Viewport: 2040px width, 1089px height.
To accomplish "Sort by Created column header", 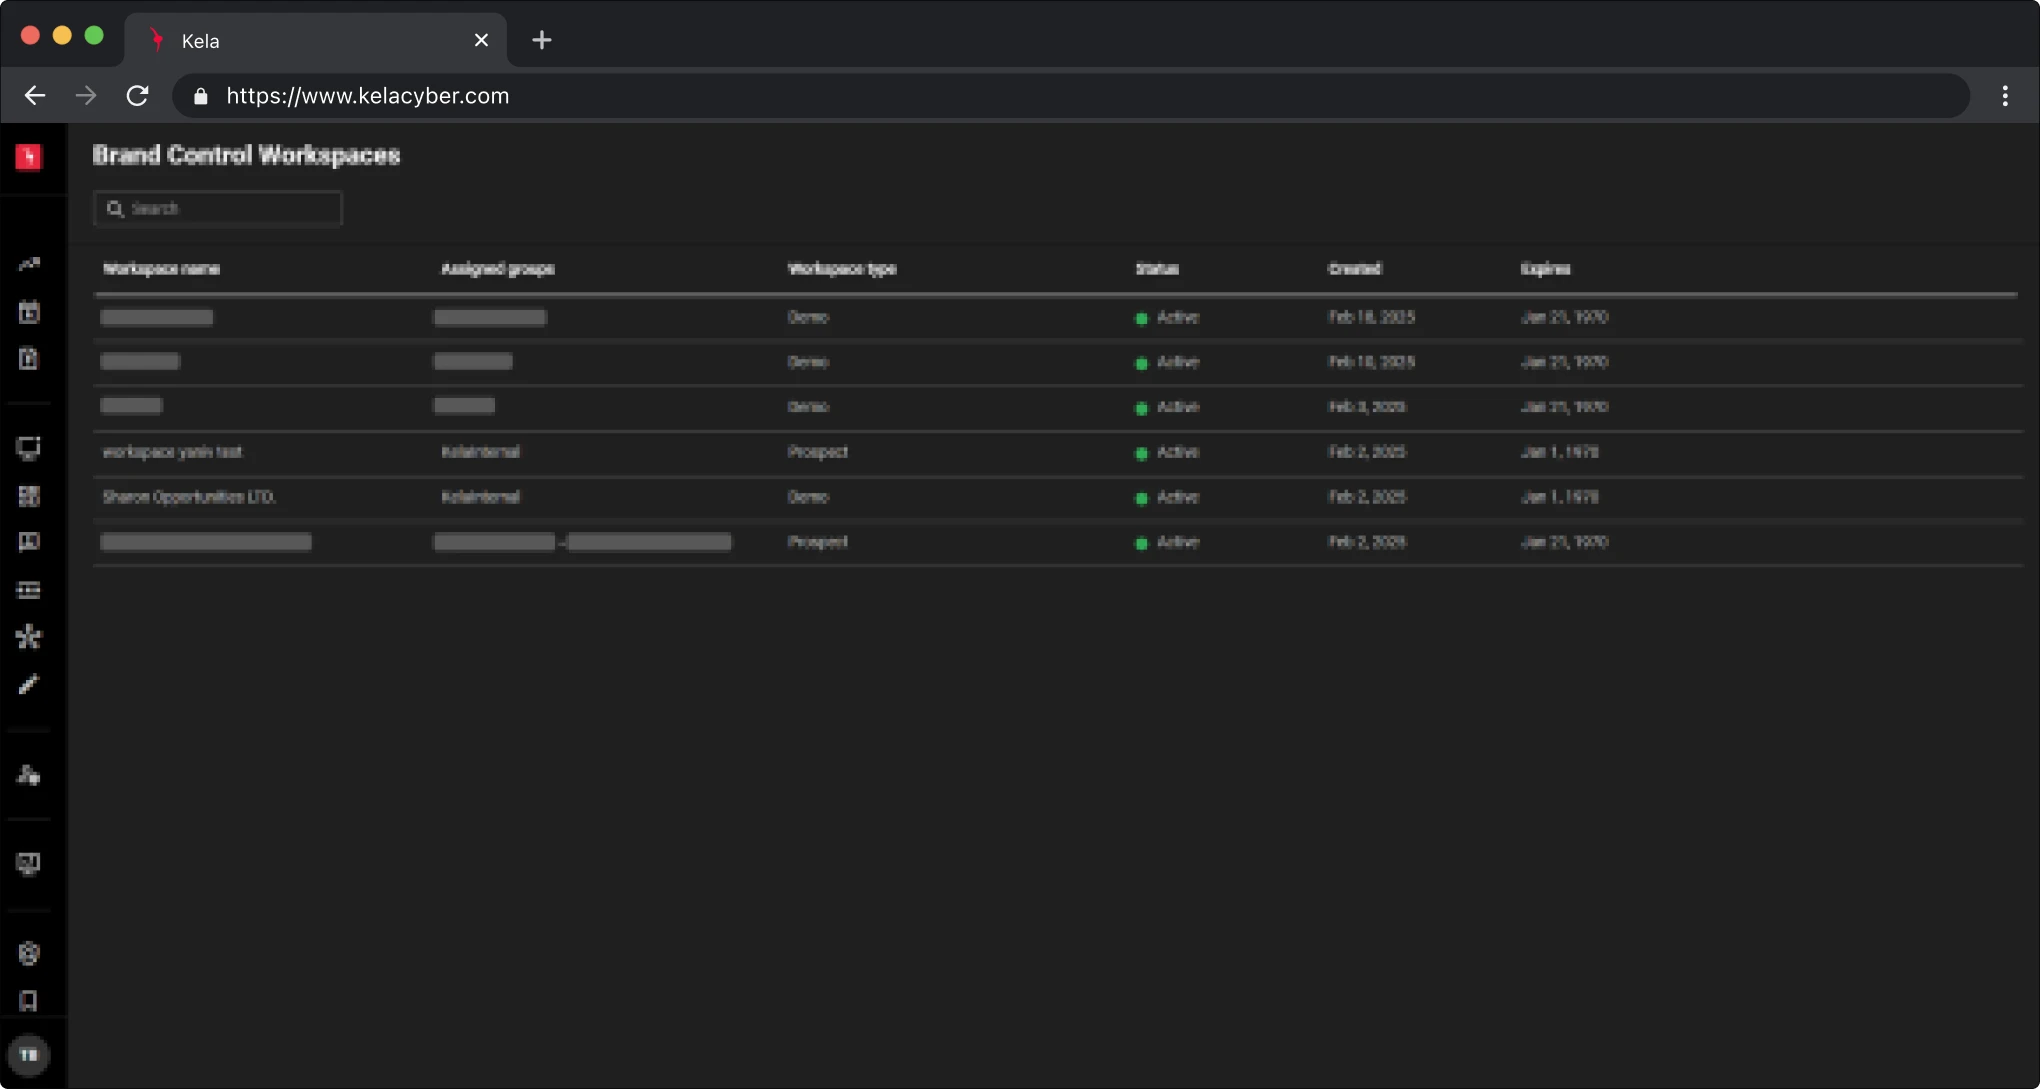I will [x=1354, y=269].
